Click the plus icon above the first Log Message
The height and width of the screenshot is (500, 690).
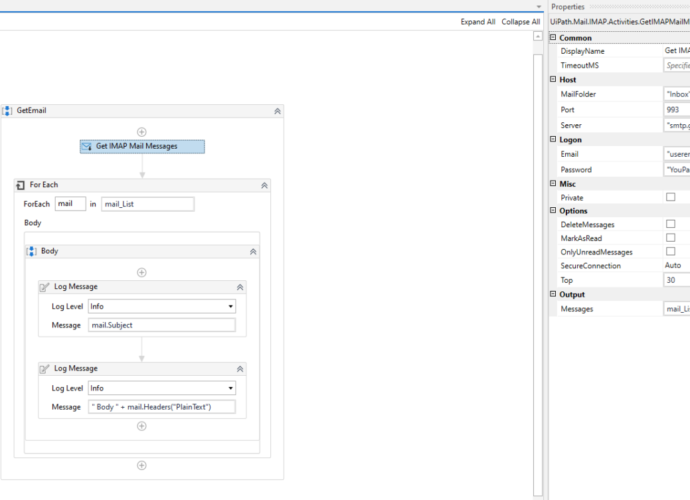[x=142, y=272]
